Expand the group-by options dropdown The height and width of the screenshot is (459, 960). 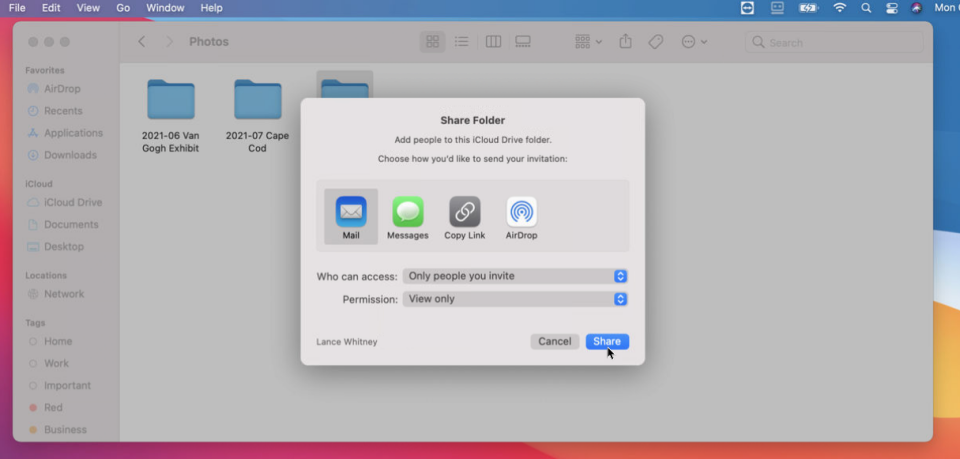pos(588,42)
